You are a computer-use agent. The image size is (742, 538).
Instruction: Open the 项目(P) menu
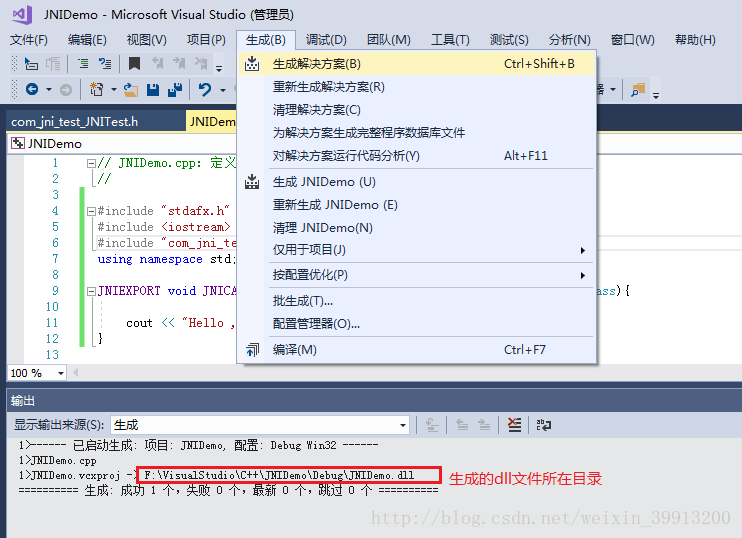tap(206, 40)
